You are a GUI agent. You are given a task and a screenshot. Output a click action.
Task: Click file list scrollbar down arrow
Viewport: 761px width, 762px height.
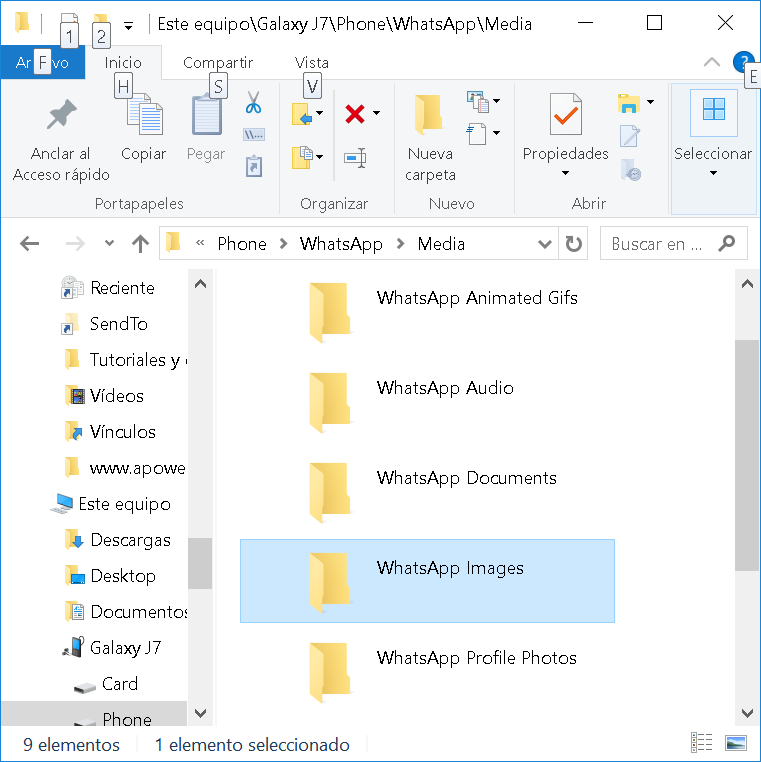pos(747,713)
